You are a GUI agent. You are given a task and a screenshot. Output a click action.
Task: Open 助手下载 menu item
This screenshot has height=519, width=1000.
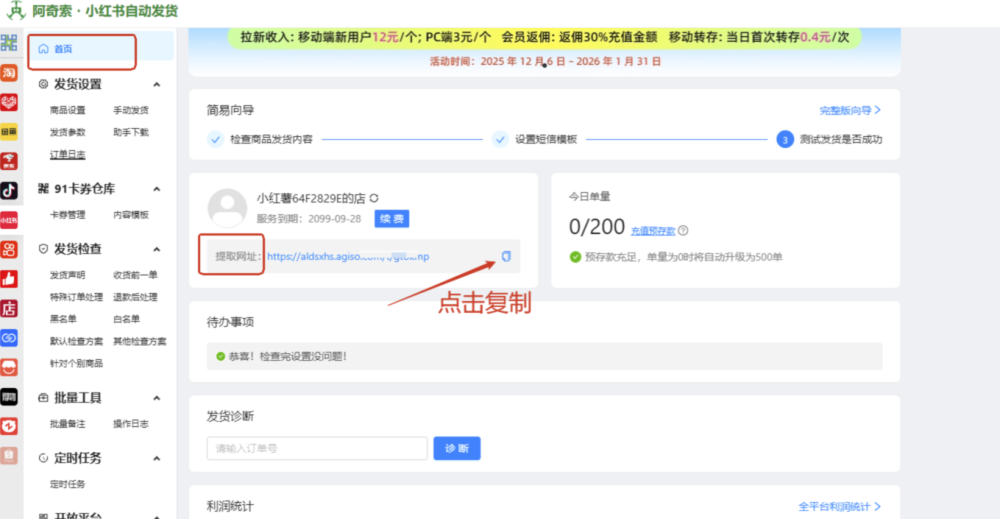coord(131,132)
